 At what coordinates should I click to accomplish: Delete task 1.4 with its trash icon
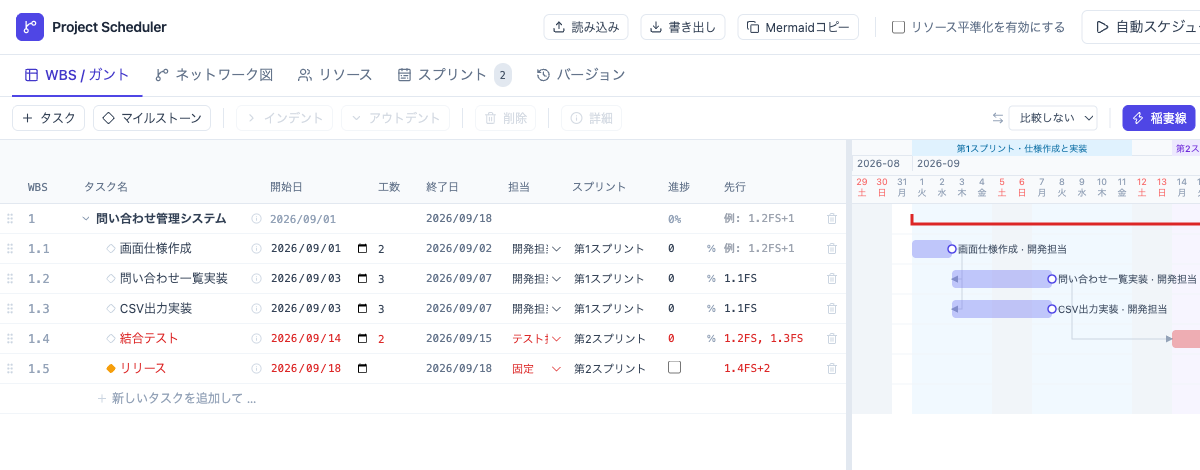pos(831,339)
